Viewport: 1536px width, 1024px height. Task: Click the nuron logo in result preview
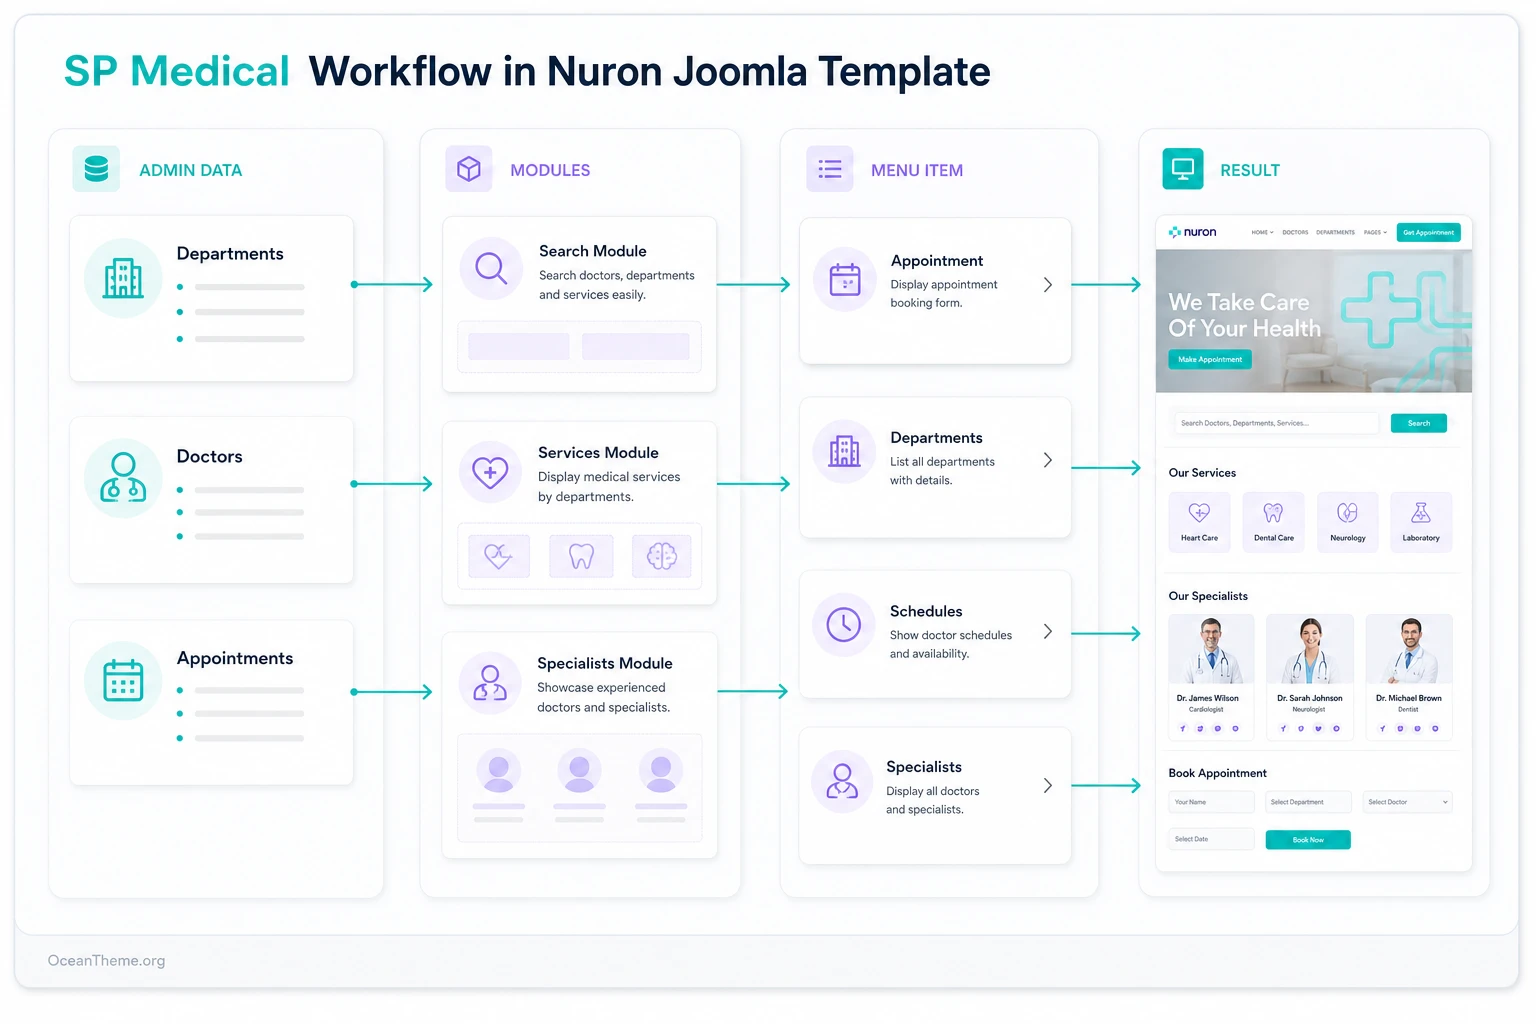tap(1193, 232)
